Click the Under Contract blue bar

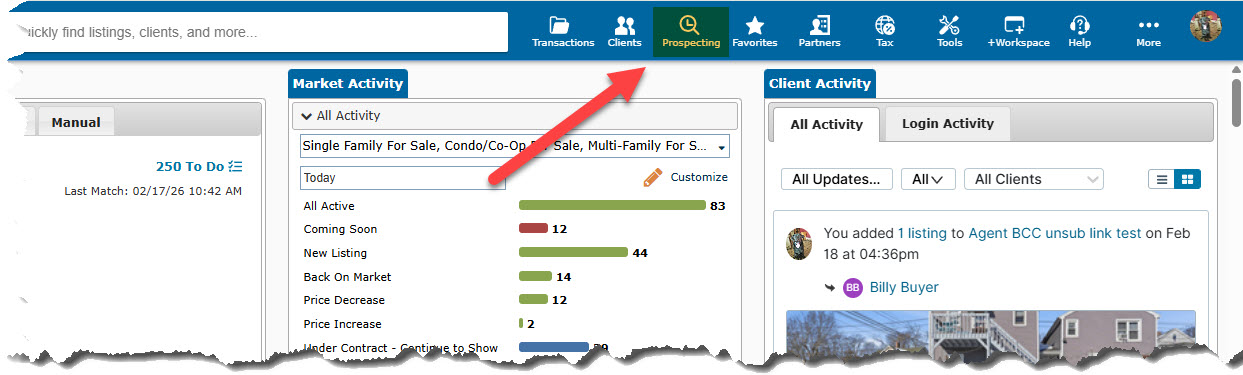553,346
